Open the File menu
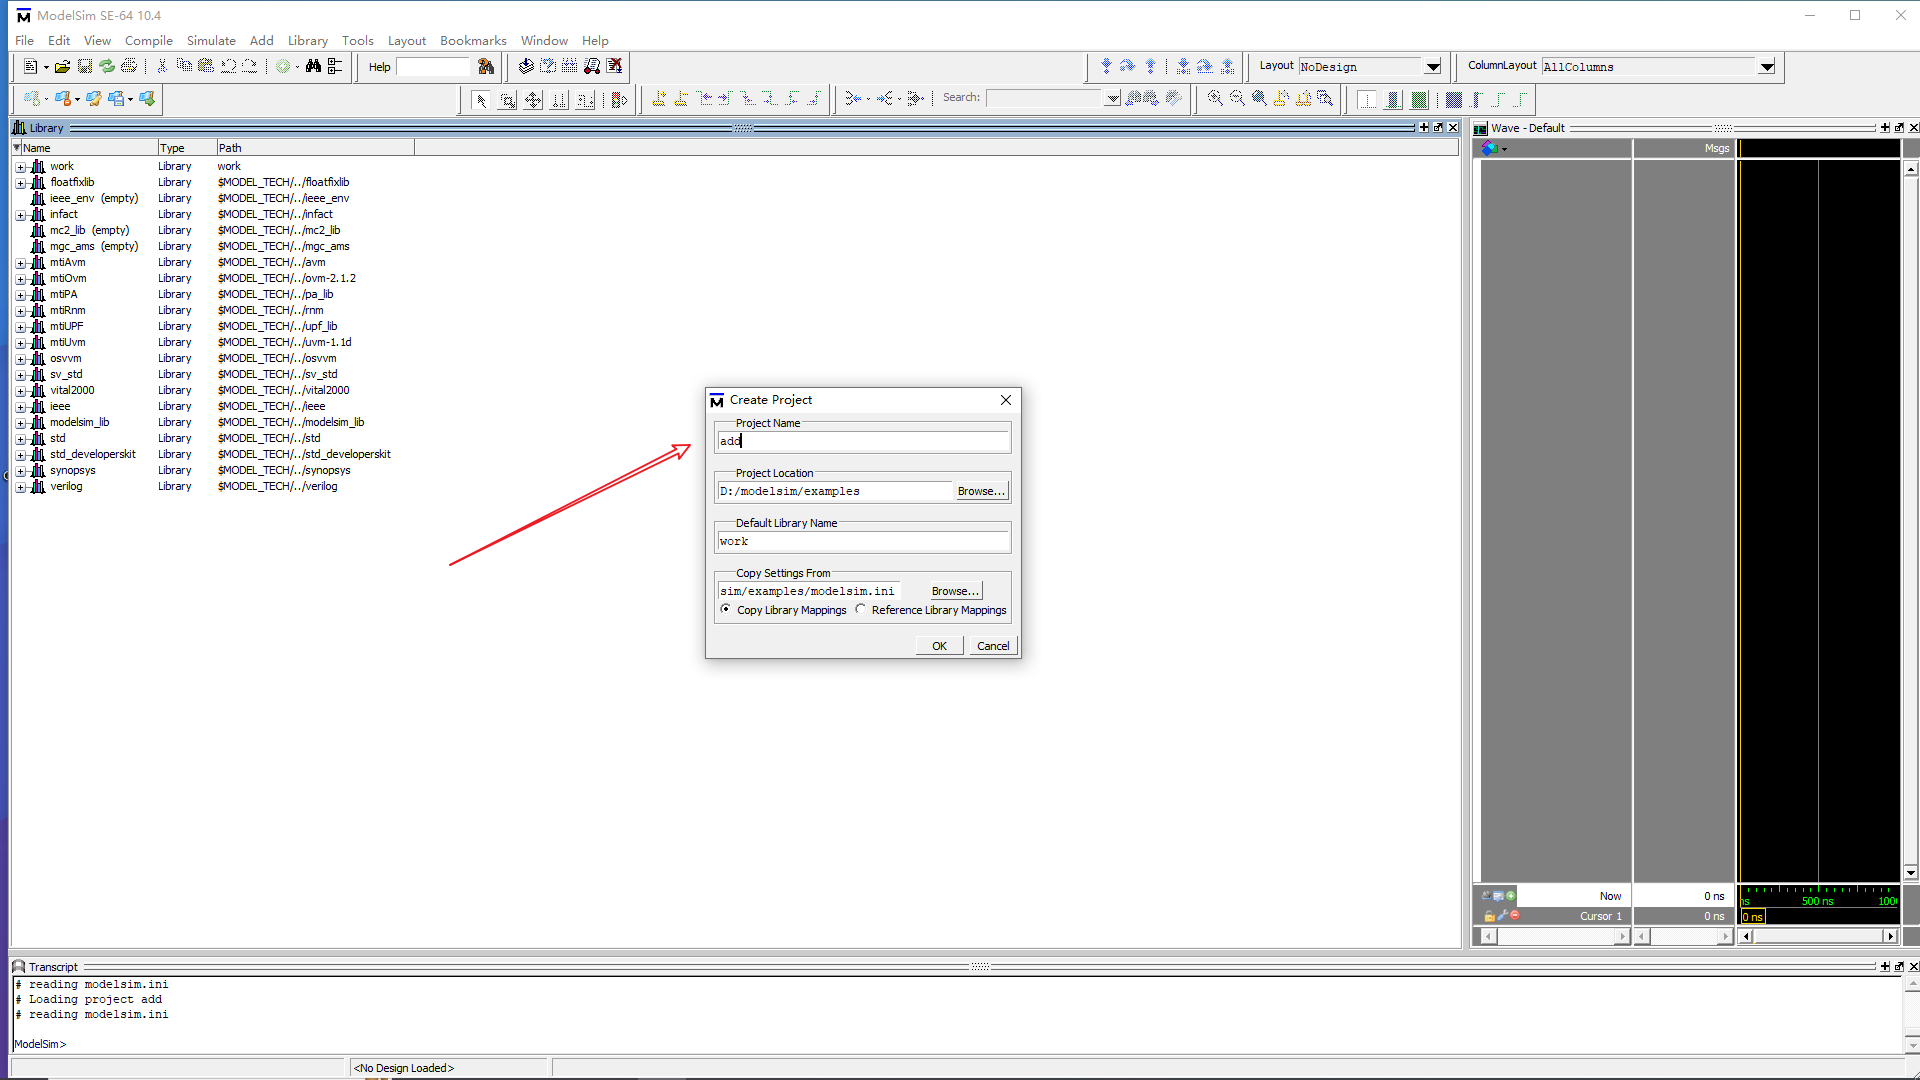Image resolution: width=1920 pixels, height=1080 pixels. click(25, 40)
